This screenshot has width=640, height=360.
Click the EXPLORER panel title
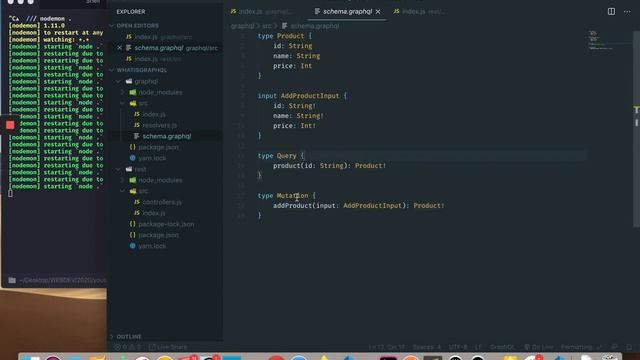click(x=131, y=12)
